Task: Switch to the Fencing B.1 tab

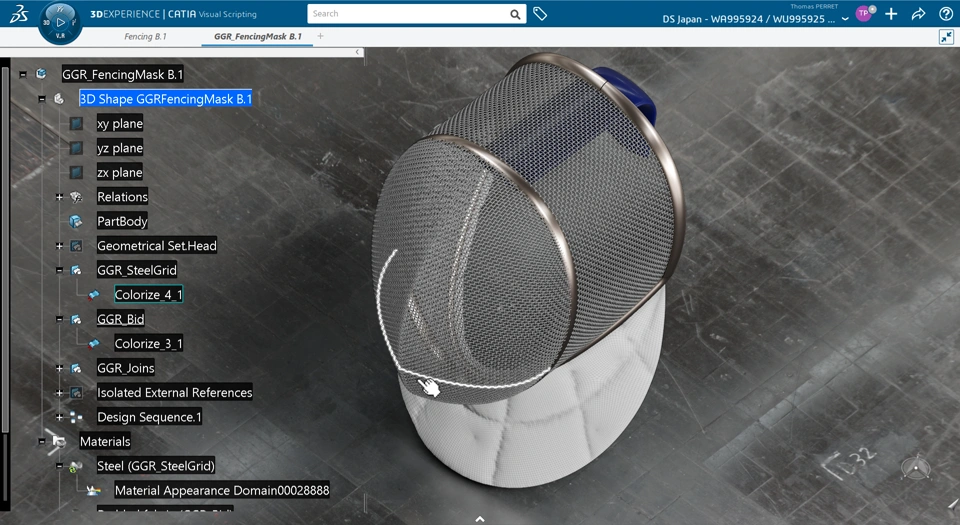Action: 145,37
